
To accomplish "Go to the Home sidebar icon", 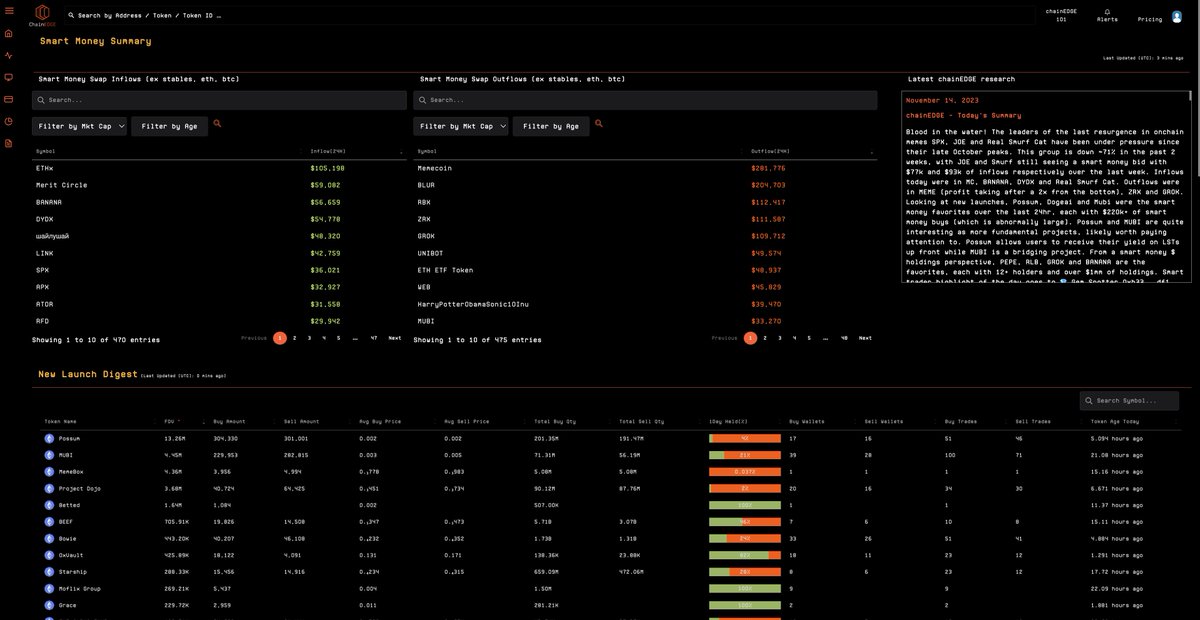I will 9,33.
